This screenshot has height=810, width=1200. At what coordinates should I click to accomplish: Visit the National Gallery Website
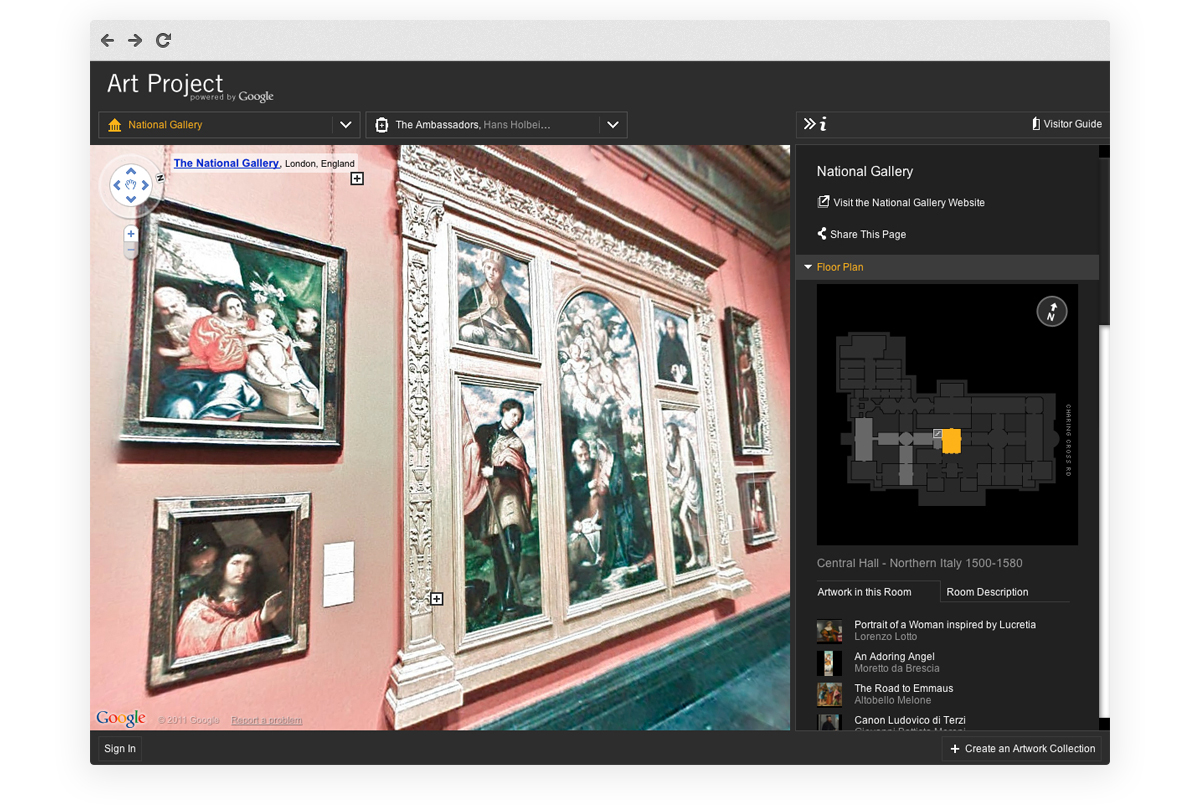point(901,202)
